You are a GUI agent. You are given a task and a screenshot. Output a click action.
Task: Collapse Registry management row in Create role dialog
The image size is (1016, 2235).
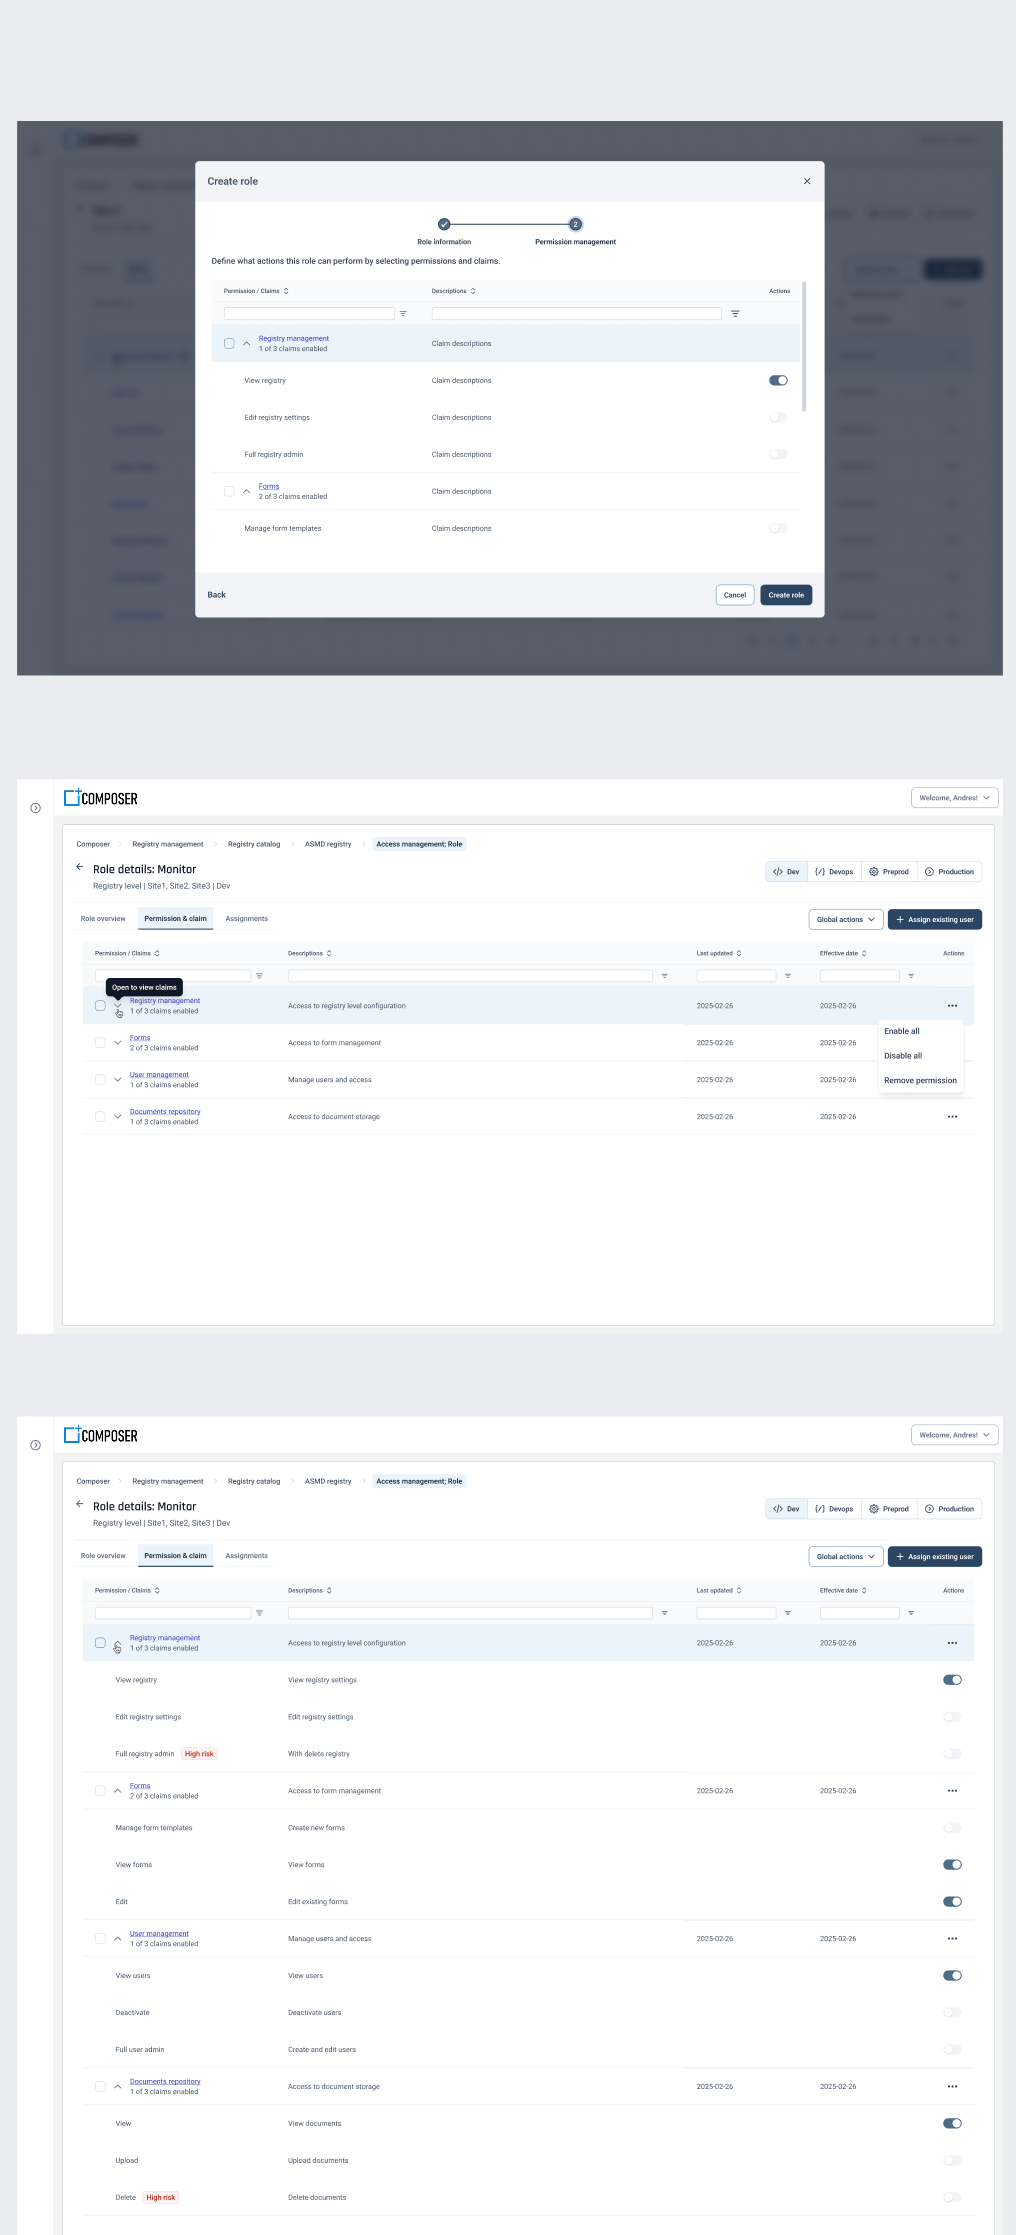[247, 343]
